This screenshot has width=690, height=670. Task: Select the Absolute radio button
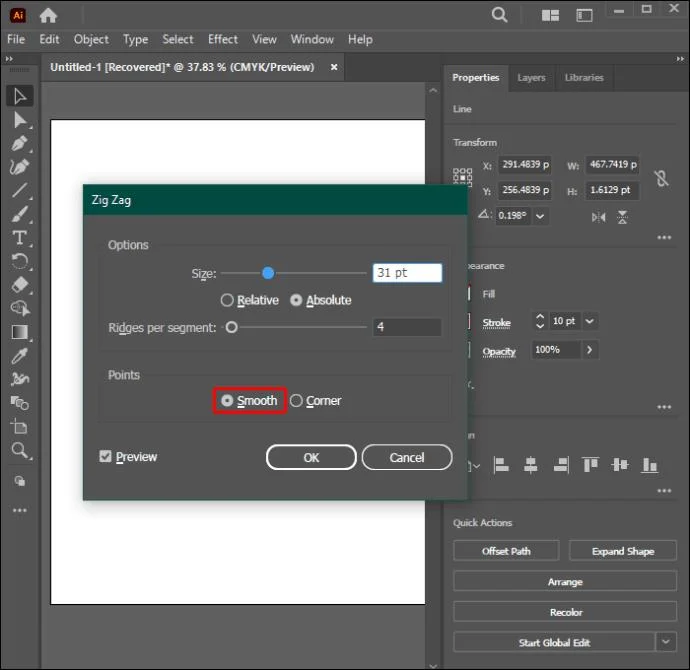[x=296, y=300]
